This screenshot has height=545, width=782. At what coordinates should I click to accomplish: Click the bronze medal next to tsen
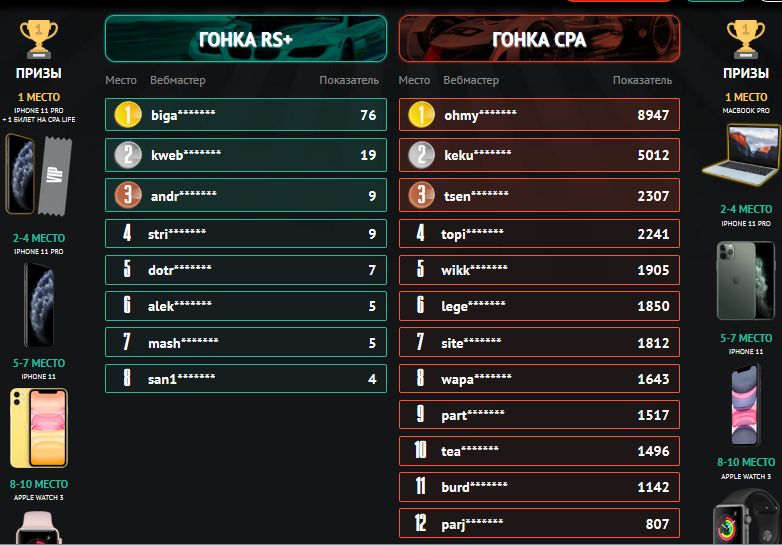[421, 195]
